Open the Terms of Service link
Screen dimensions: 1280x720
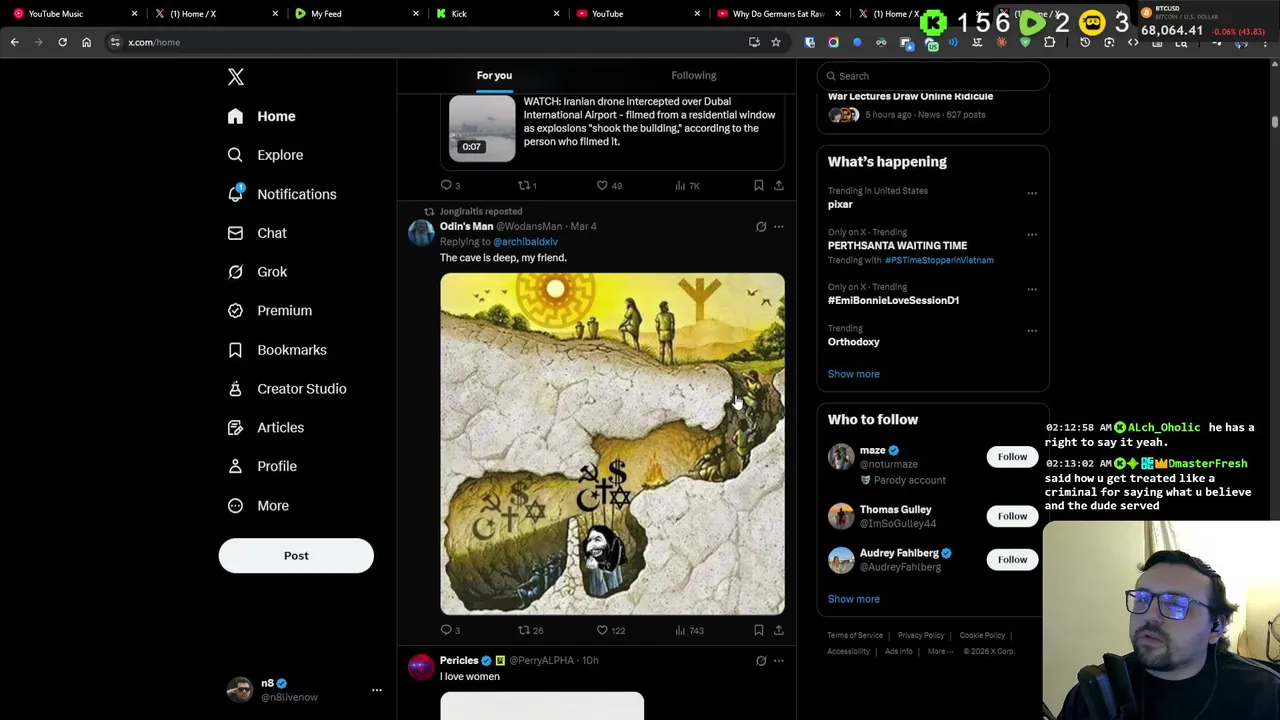[855, 635]
